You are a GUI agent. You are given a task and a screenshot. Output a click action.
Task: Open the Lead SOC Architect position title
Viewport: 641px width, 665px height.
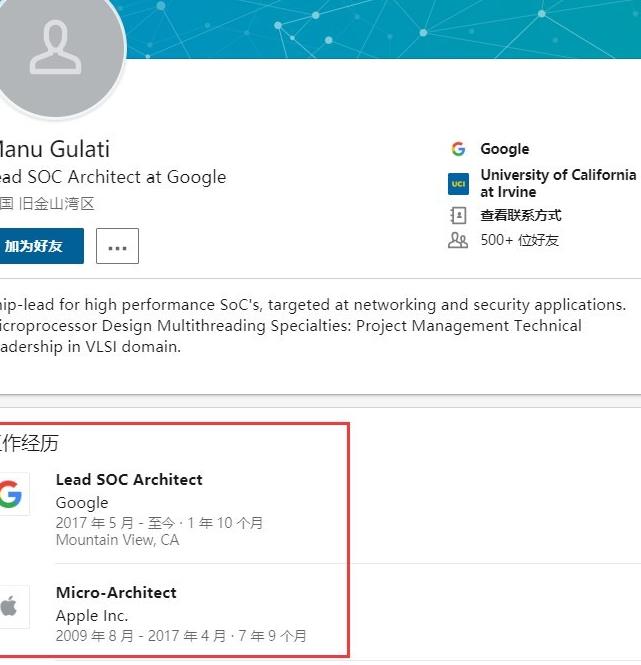129,480
